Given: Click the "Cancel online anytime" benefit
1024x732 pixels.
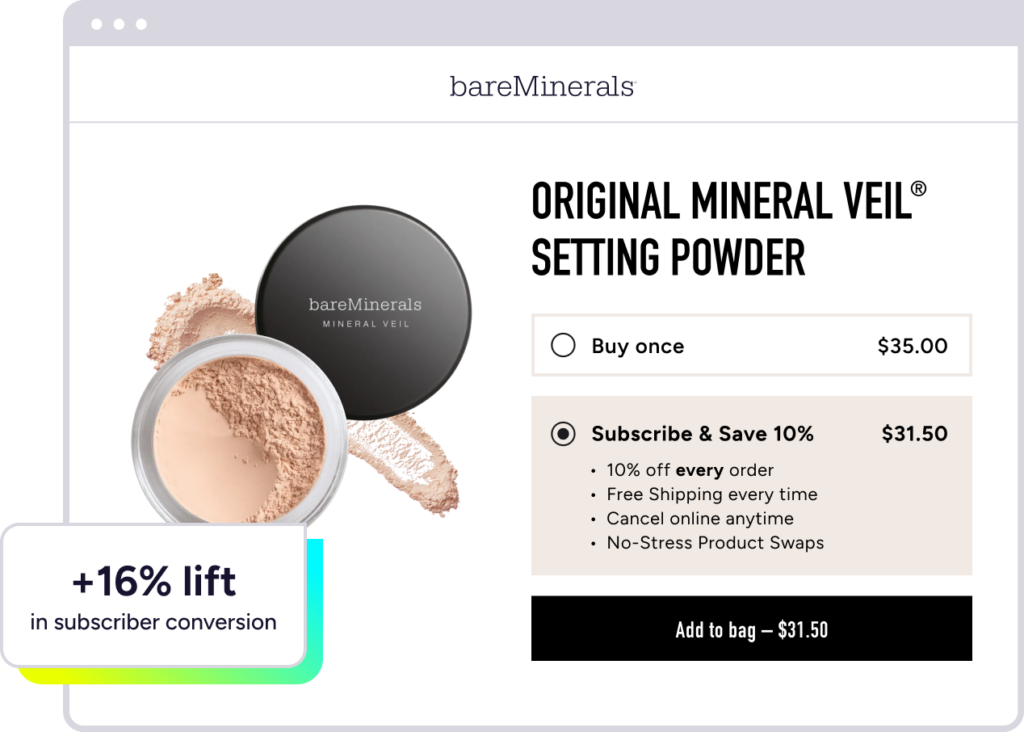Looking at the screenshot, I should pyautogui.click(x=699, y=518).
